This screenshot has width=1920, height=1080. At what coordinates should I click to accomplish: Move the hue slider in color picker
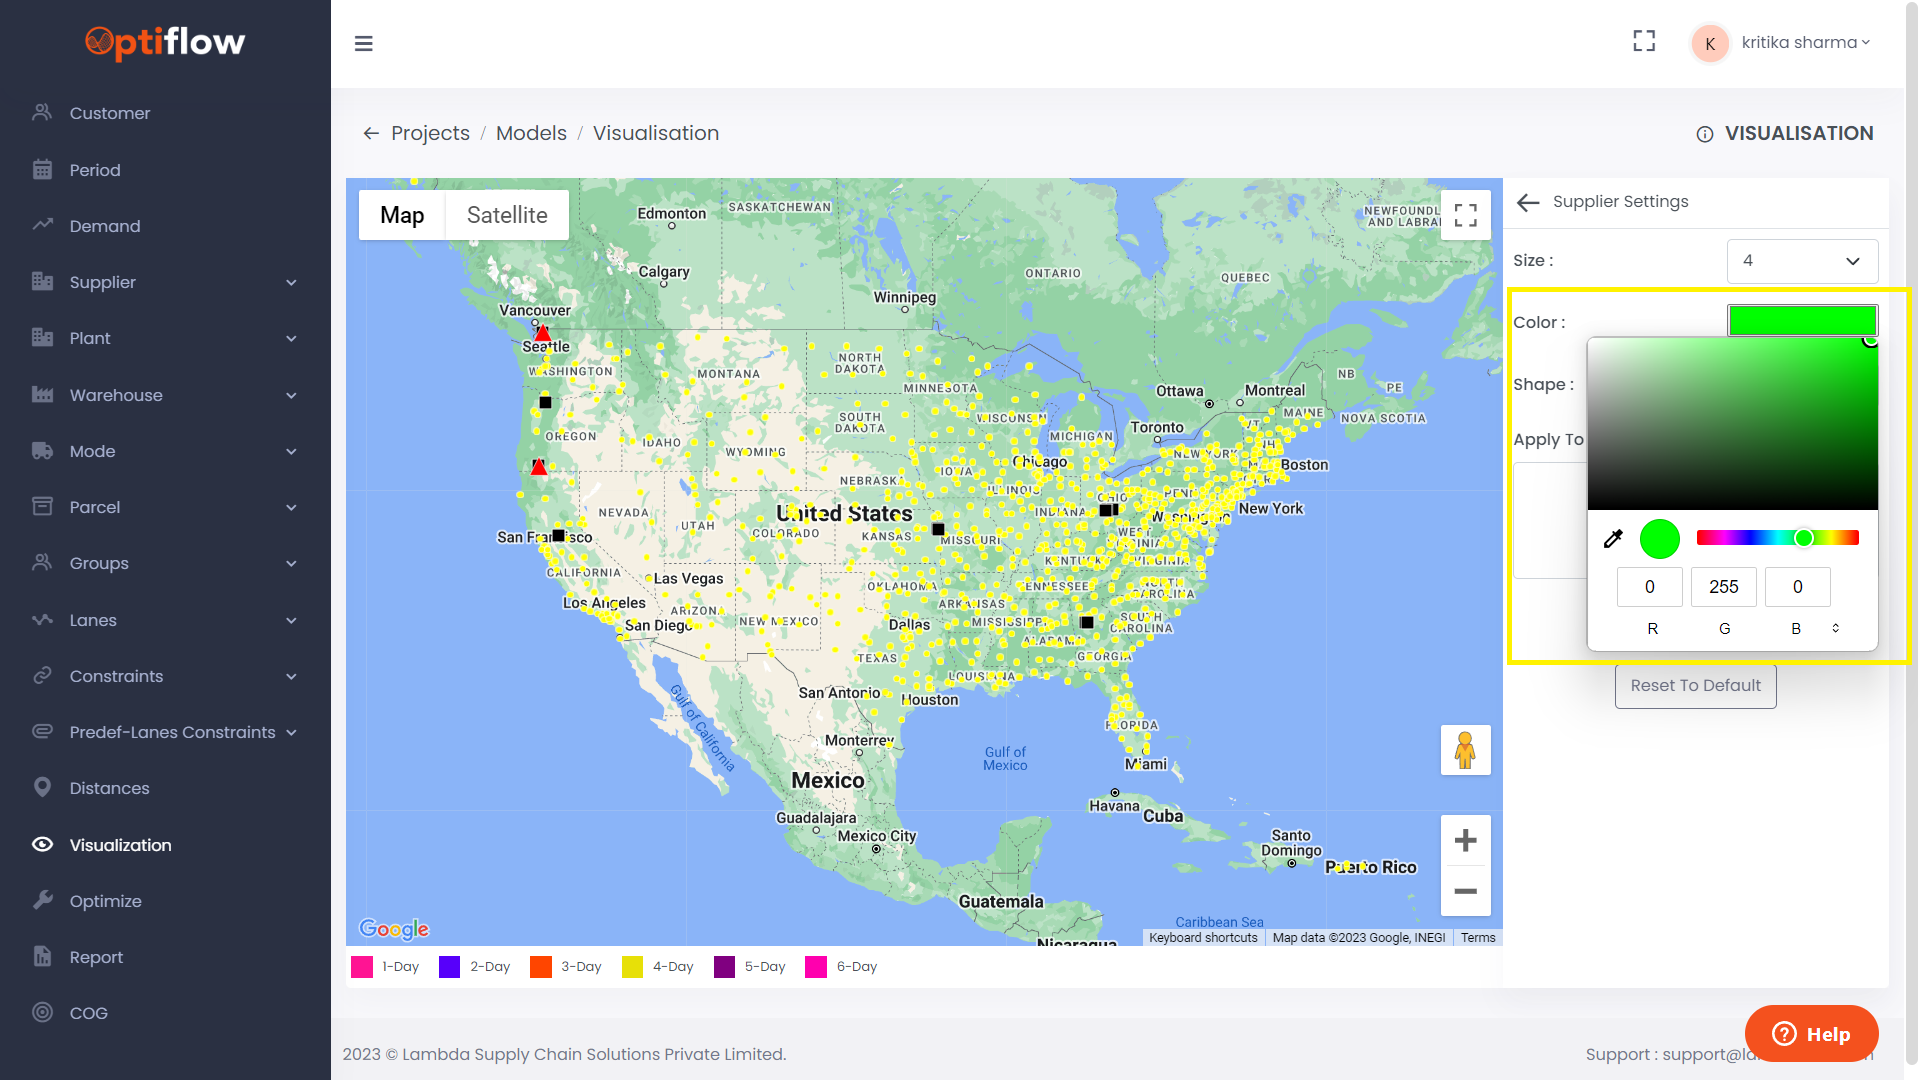tap(1804, 538)
